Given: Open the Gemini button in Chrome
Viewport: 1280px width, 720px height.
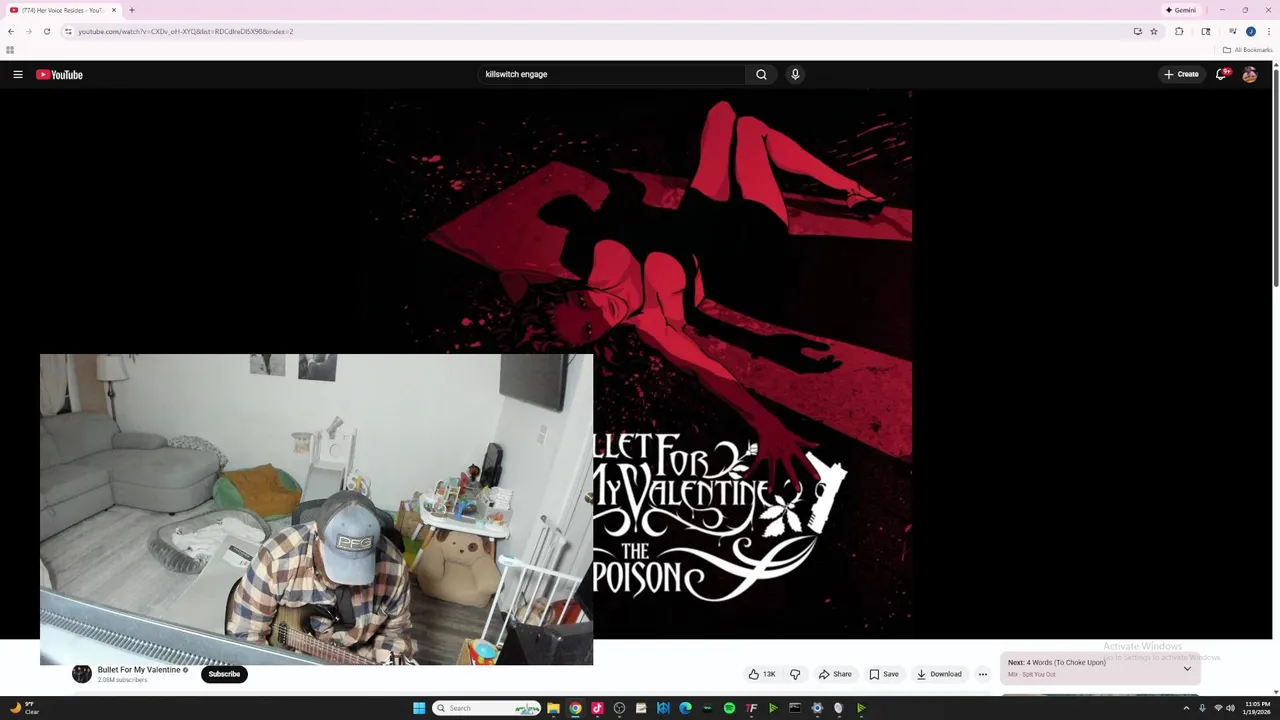Looking at the screenshot, I should [1181, 10].
